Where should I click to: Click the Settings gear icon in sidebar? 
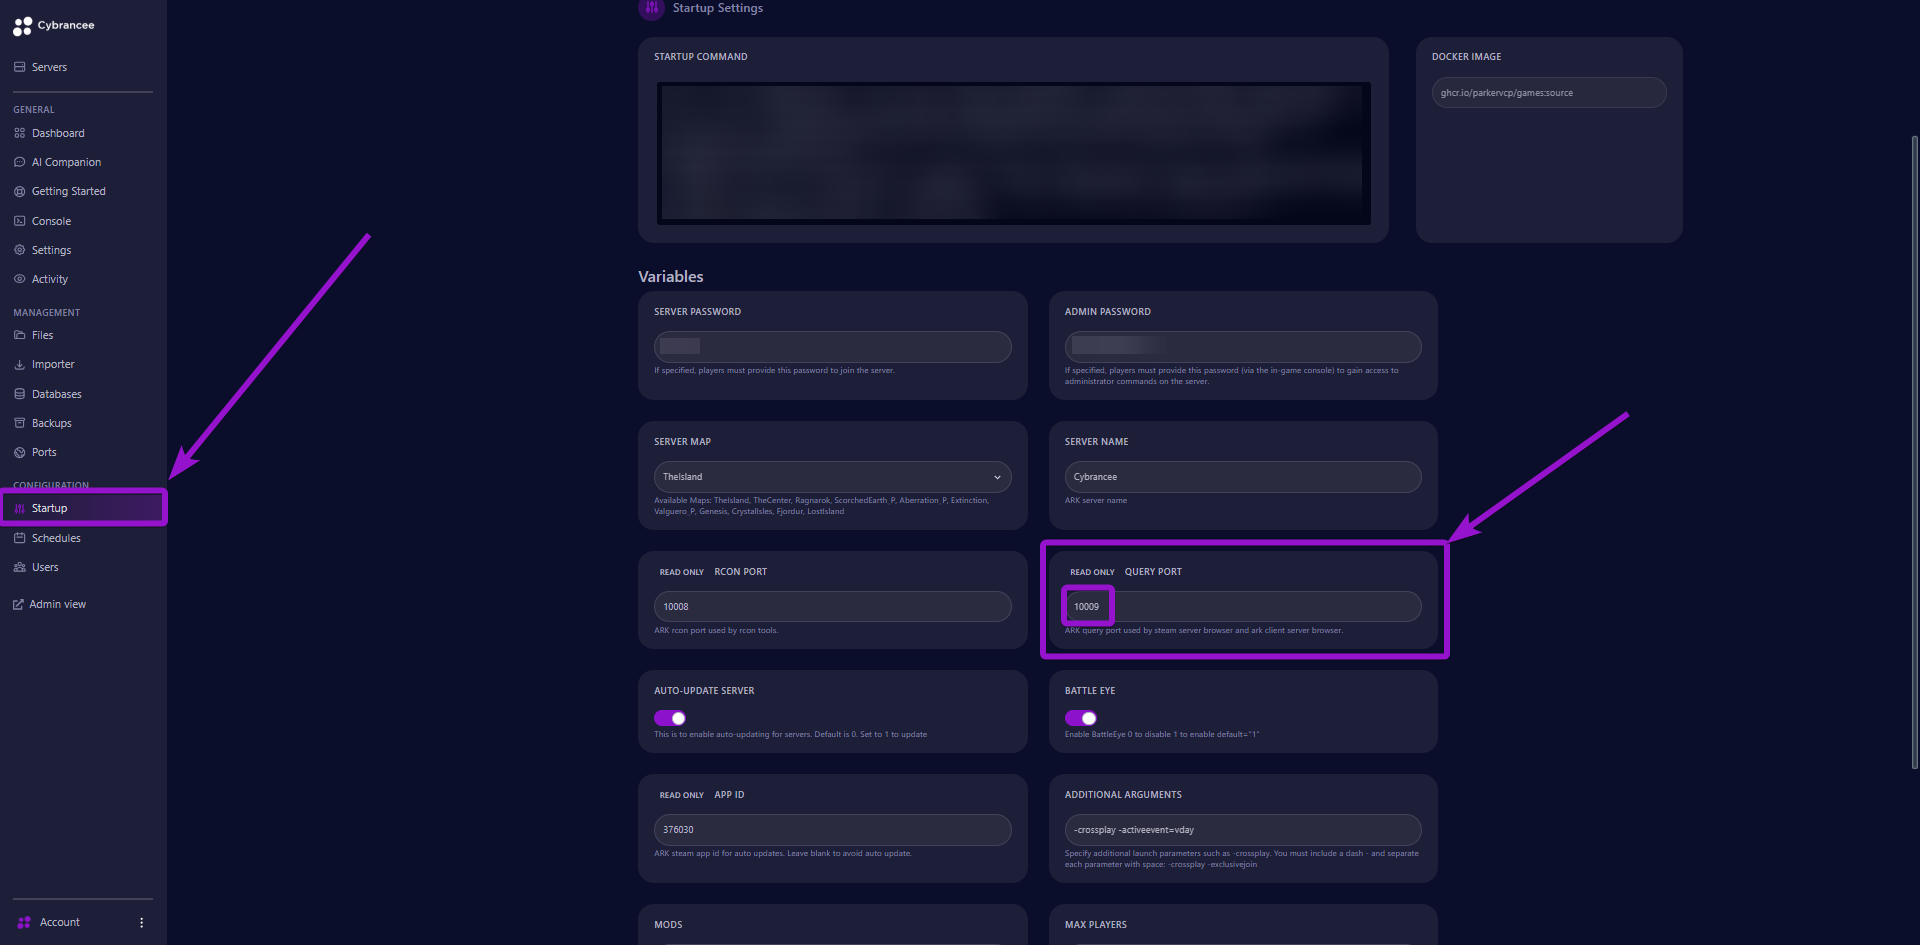click(19, 249)
